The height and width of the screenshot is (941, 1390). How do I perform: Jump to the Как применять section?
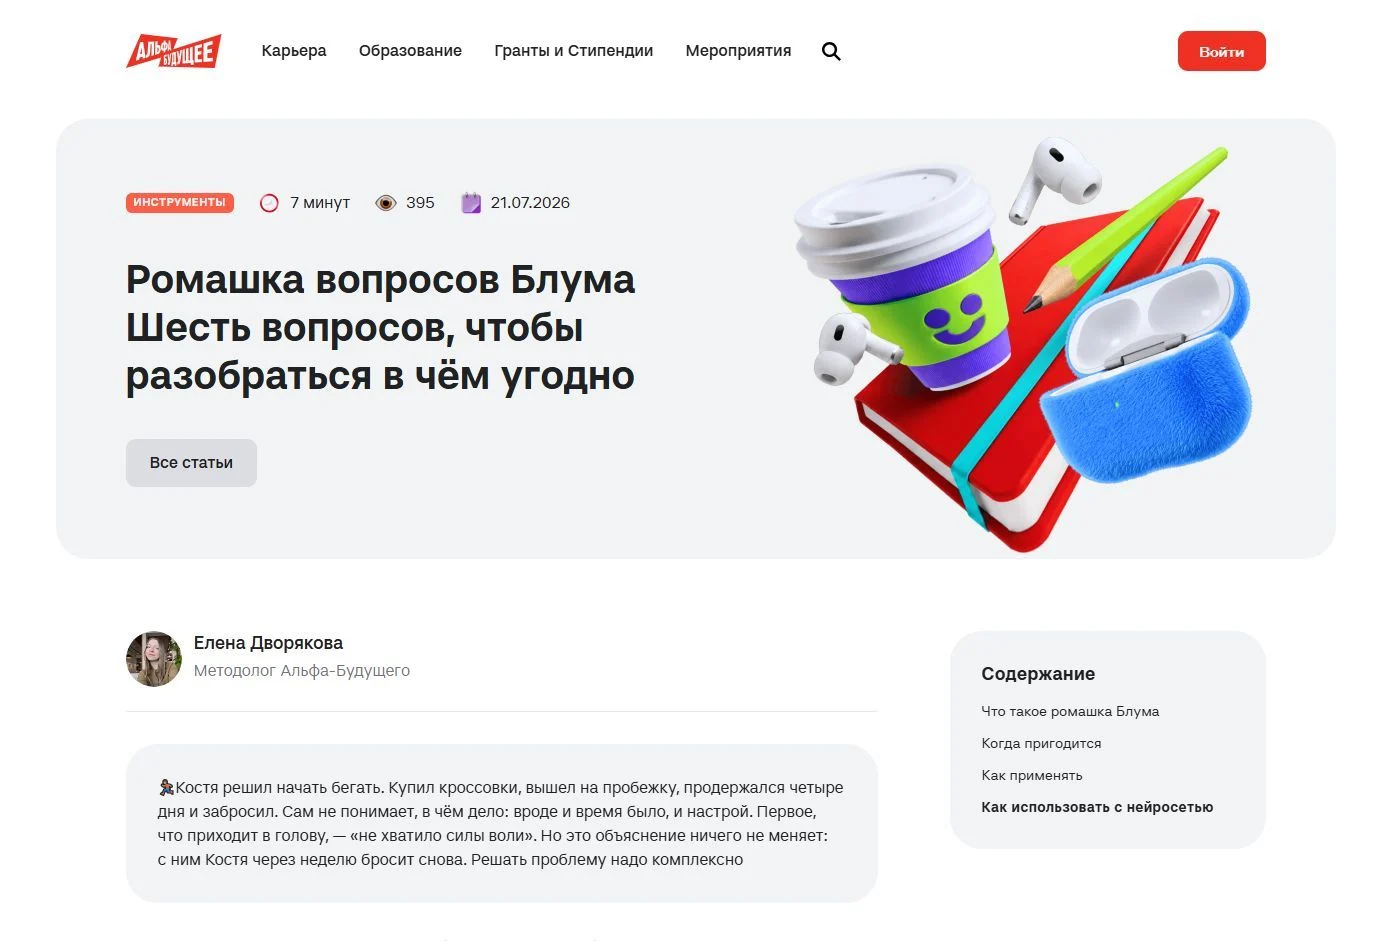coord(1032,775)
